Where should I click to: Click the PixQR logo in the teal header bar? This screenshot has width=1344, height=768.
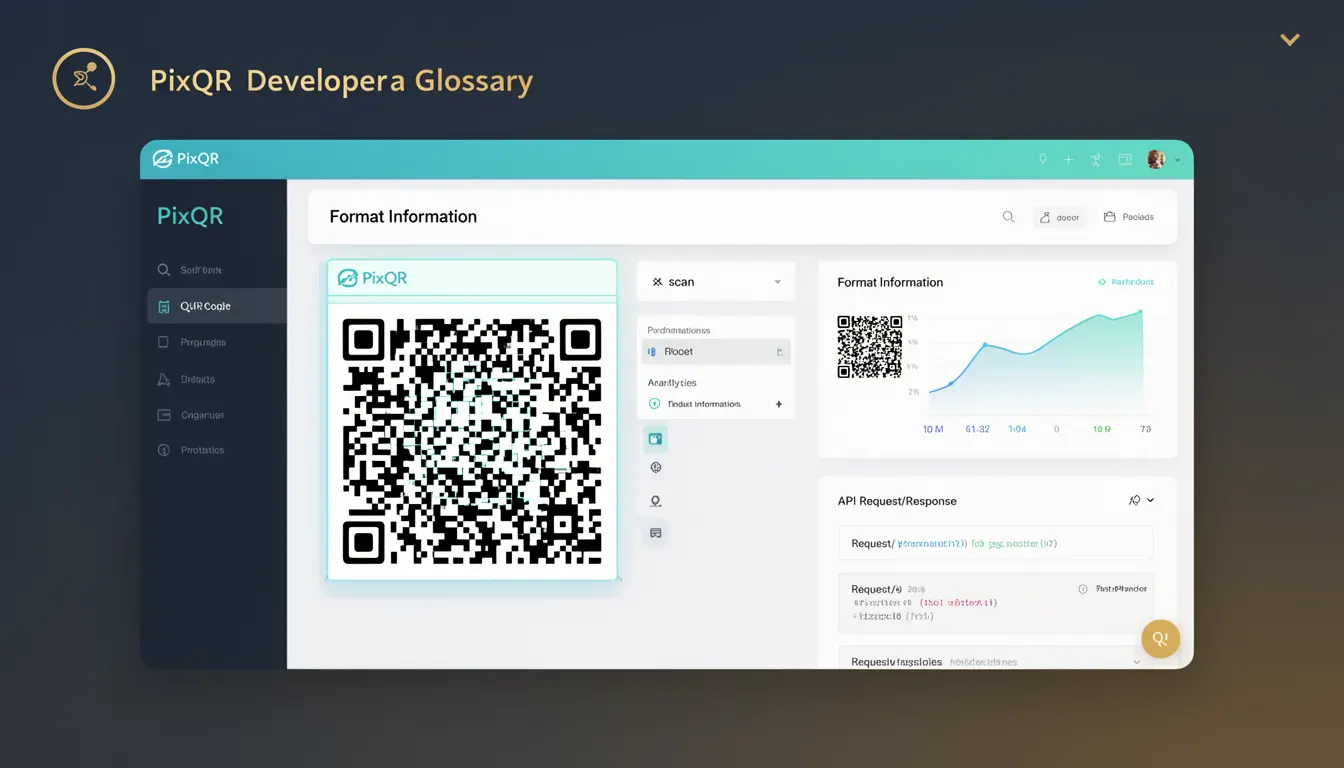pyautogui.click(x=186, y=158)
